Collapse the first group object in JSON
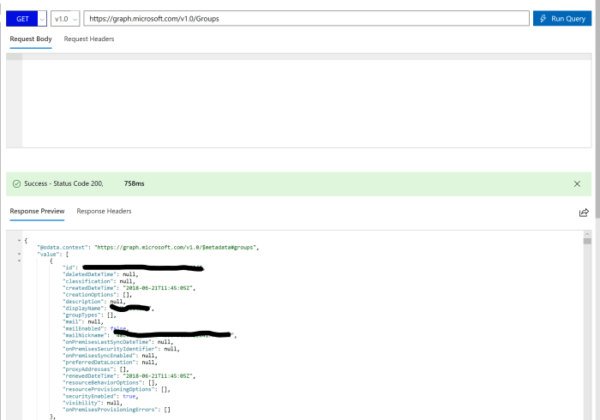This screenshot has height=420, width=600. point(19,261)
